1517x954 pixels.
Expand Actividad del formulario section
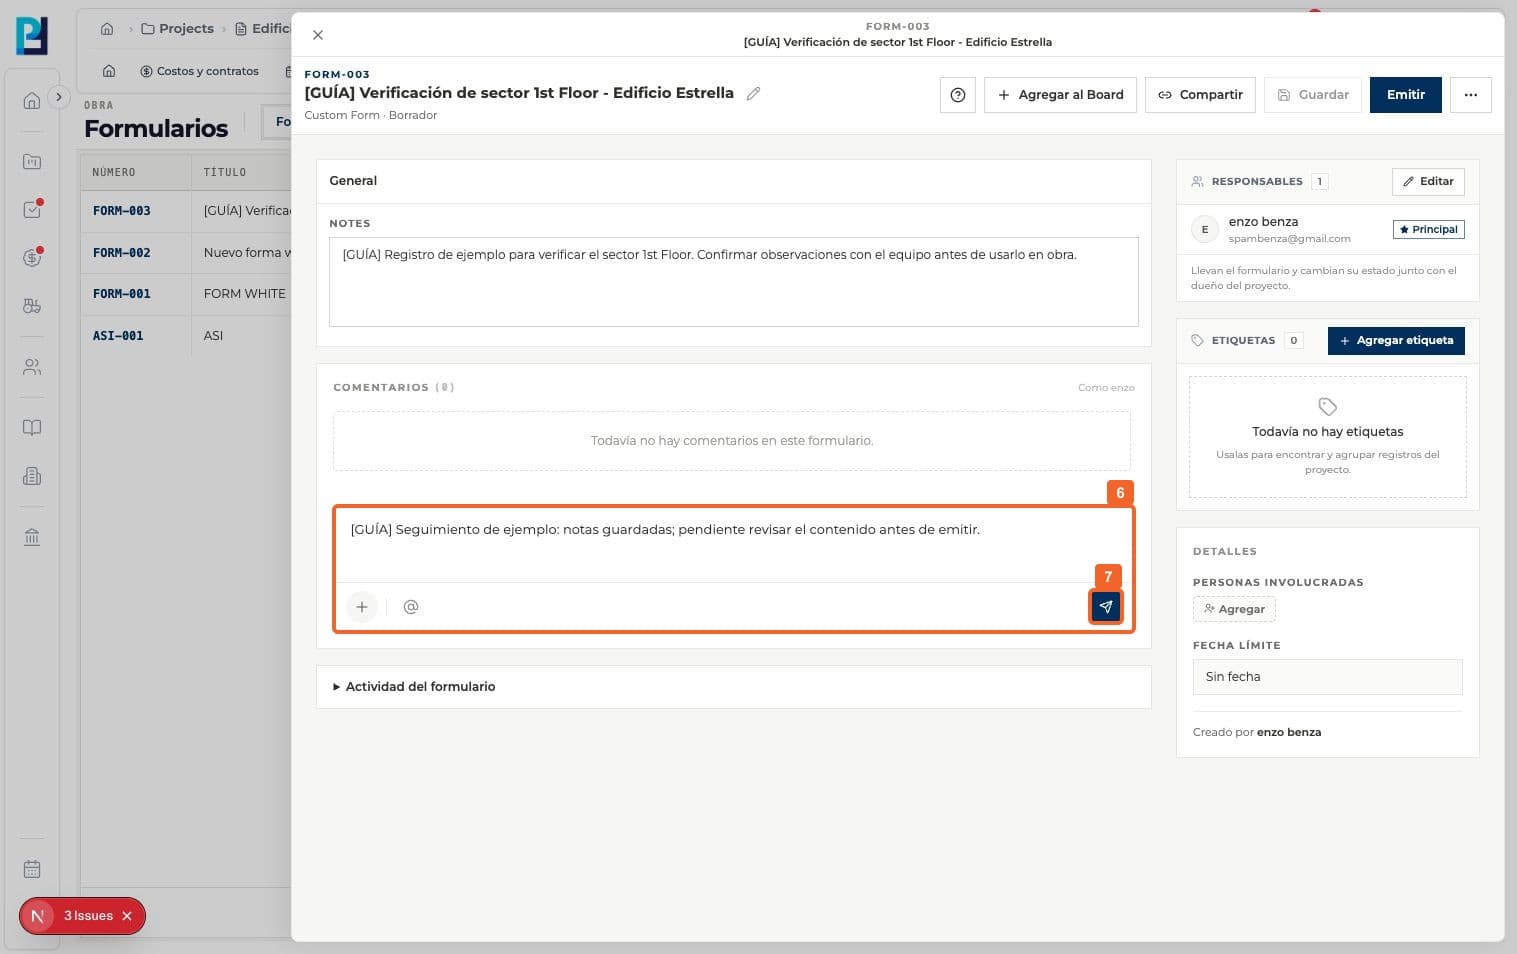point(414,687)
